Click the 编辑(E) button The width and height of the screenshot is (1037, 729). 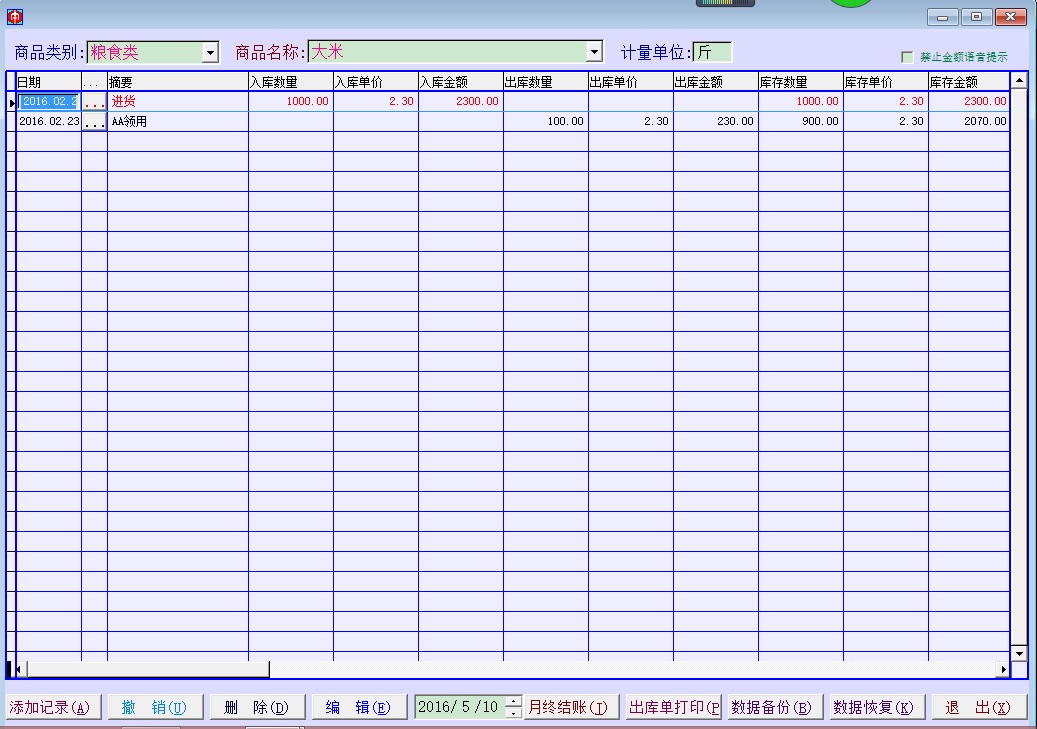coord(358,707)
